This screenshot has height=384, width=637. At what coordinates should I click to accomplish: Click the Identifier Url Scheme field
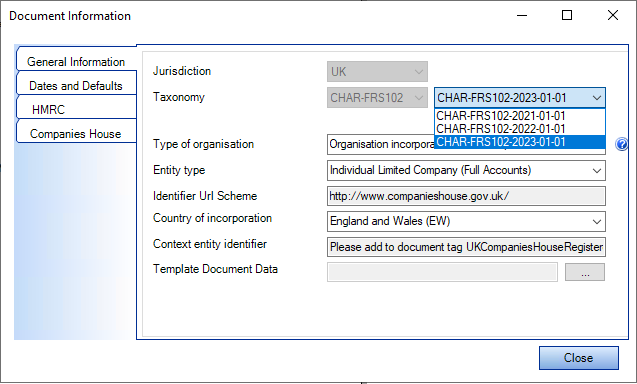pos(466,196)
